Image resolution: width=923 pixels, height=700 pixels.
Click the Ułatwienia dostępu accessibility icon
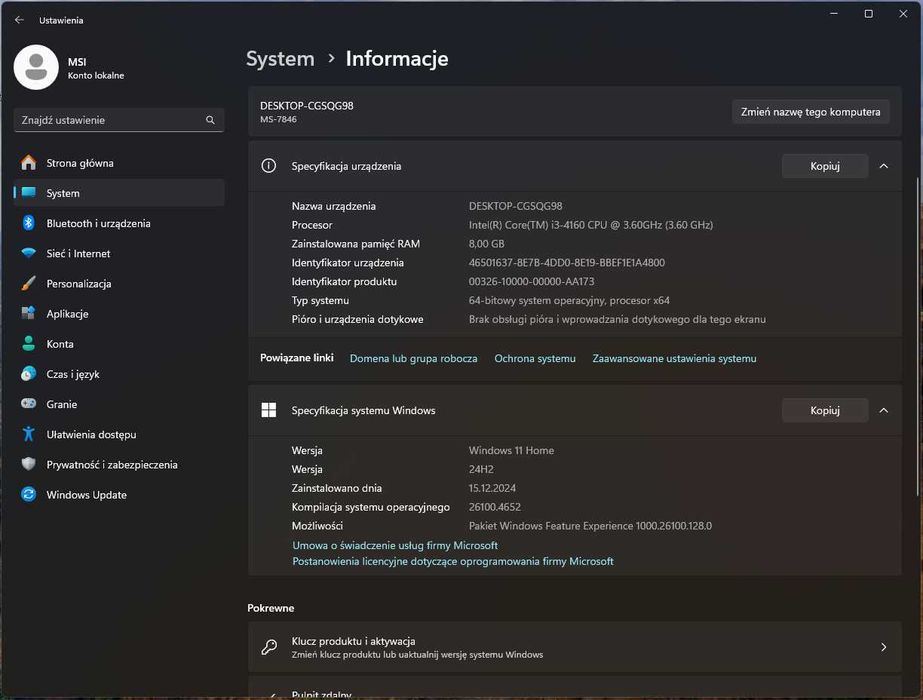coord(28,434)
